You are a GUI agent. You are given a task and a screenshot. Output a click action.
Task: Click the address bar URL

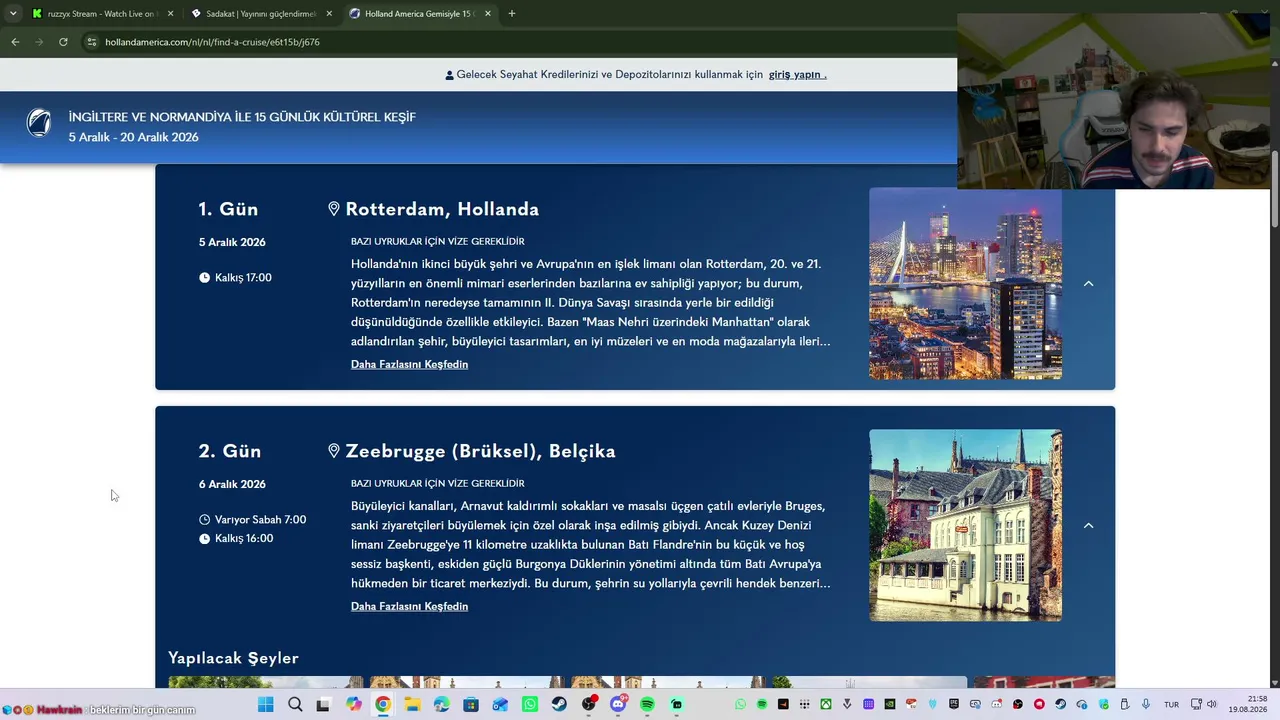pos(212,42)
